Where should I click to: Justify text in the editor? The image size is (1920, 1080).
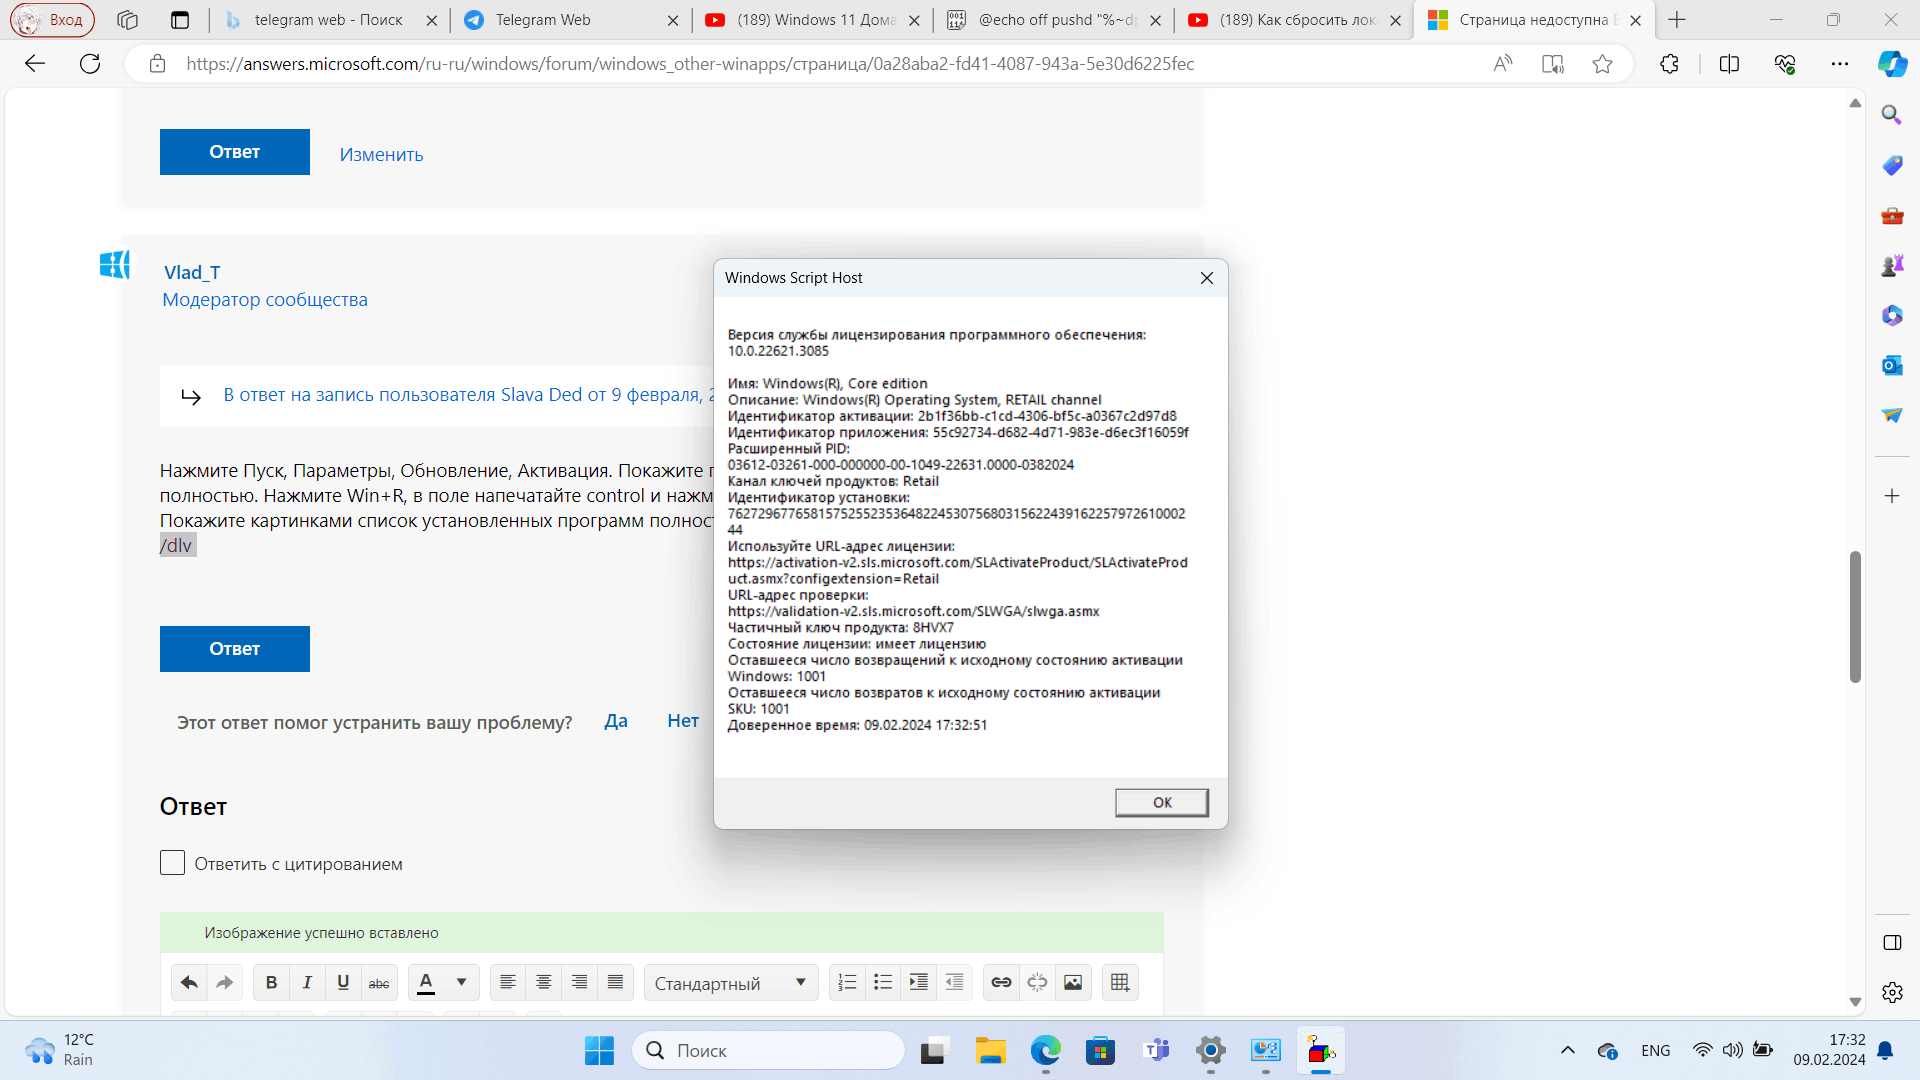tap(616, 983)
